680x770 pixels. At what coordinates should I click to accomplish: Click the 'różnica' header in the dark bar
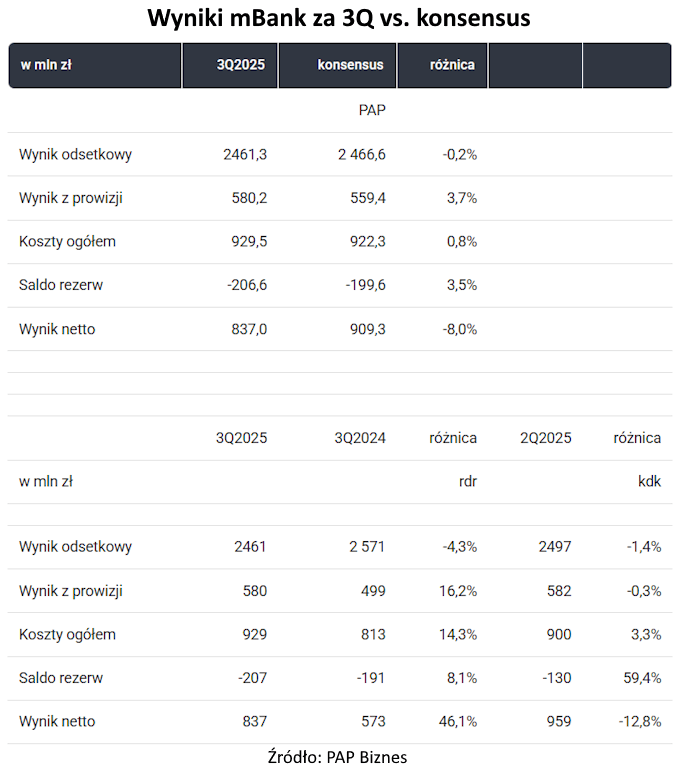click(452, 65)
